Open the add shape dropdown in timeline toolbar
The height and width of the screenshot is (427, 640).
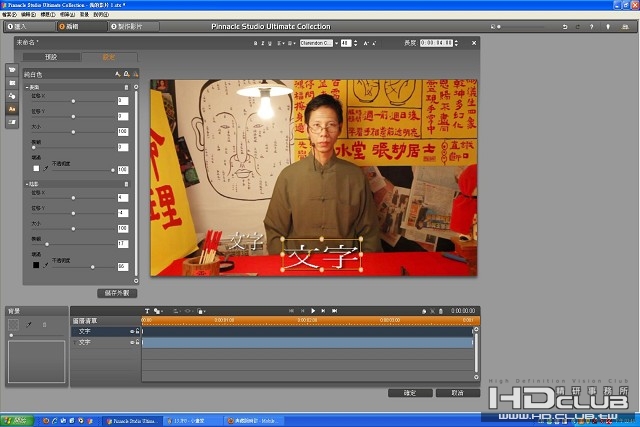(x=158, y=311)
